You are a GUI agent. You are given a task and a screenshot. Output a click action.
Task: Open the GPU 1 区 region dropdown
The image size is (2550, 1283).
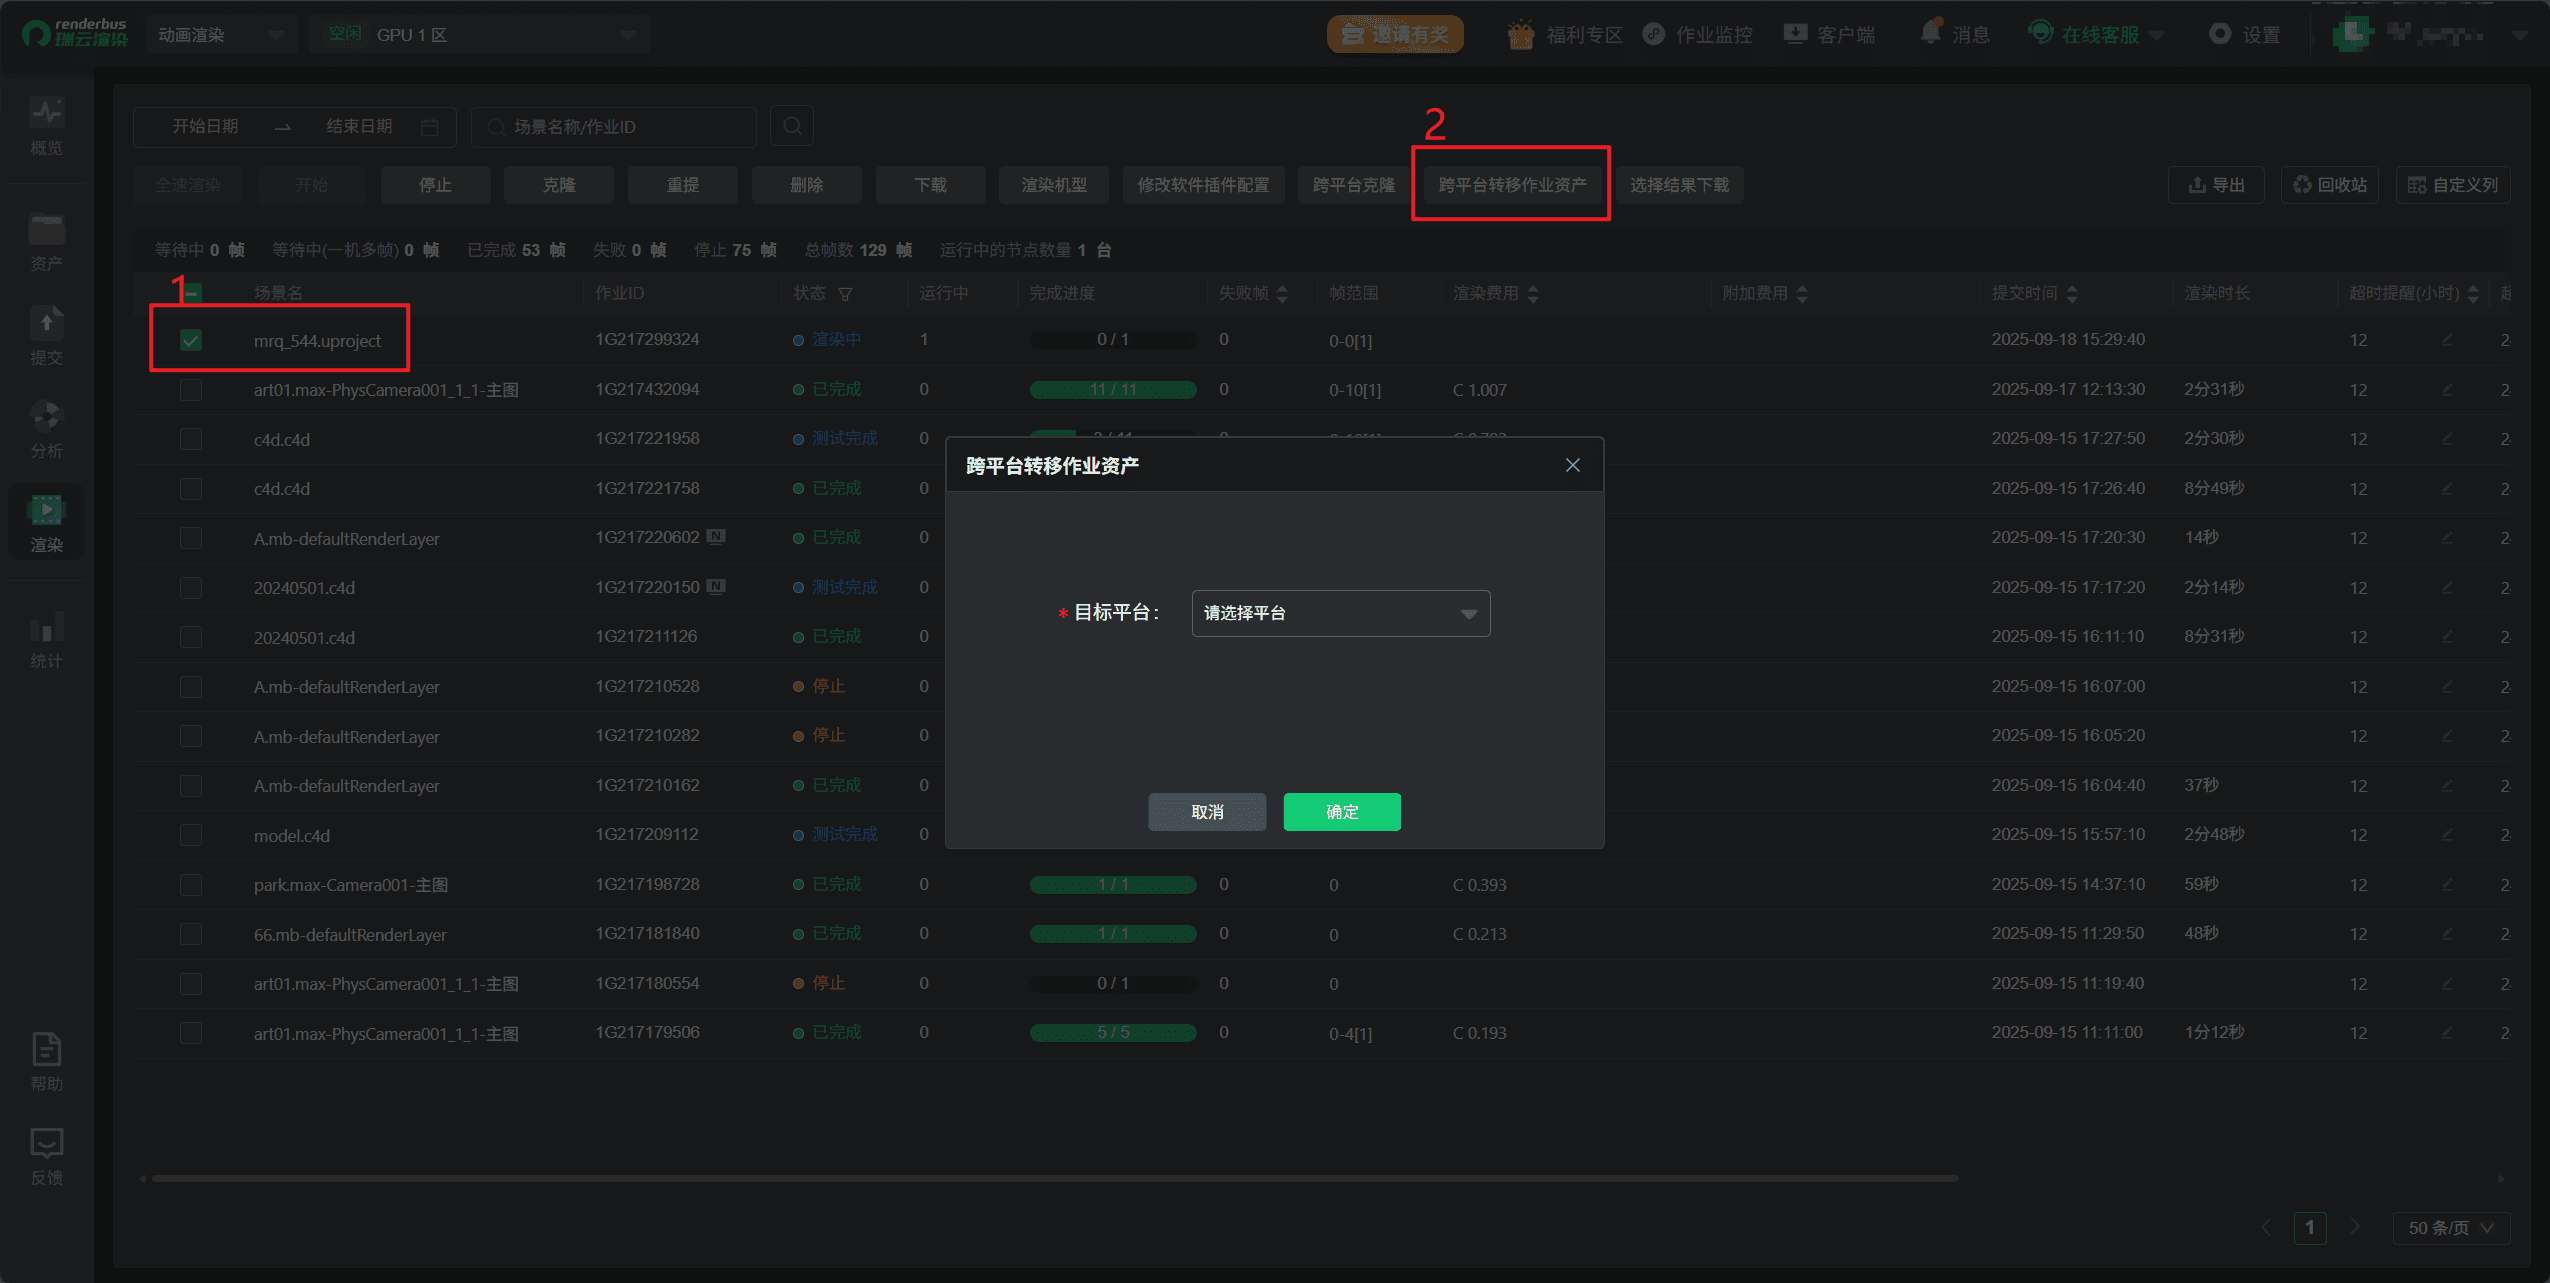point(479,35)
